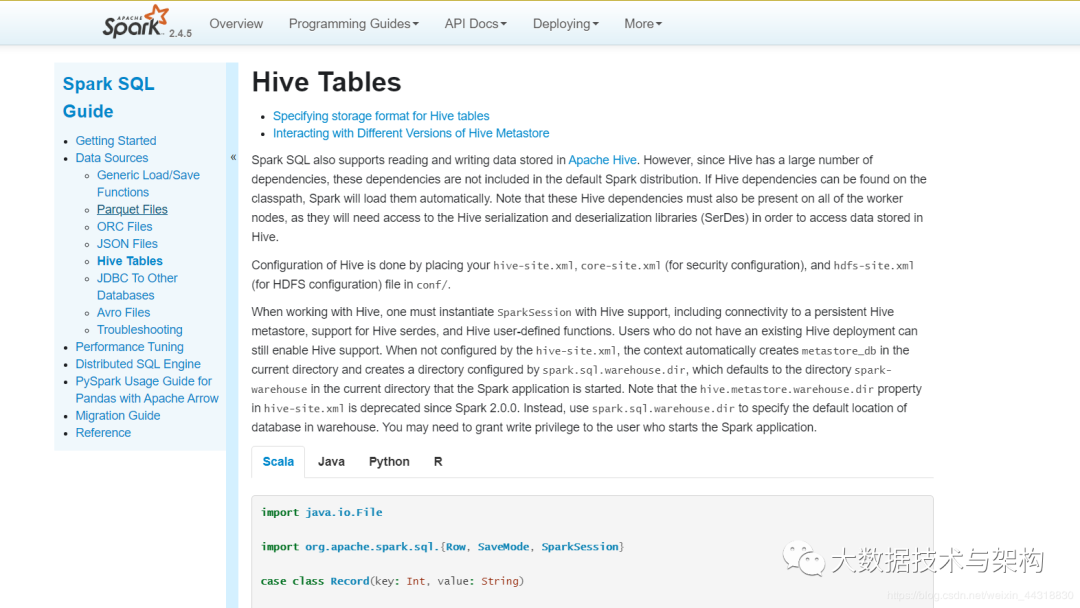Switch to the Java code tab
This screenshot has width=1080, height=608.
331,461
